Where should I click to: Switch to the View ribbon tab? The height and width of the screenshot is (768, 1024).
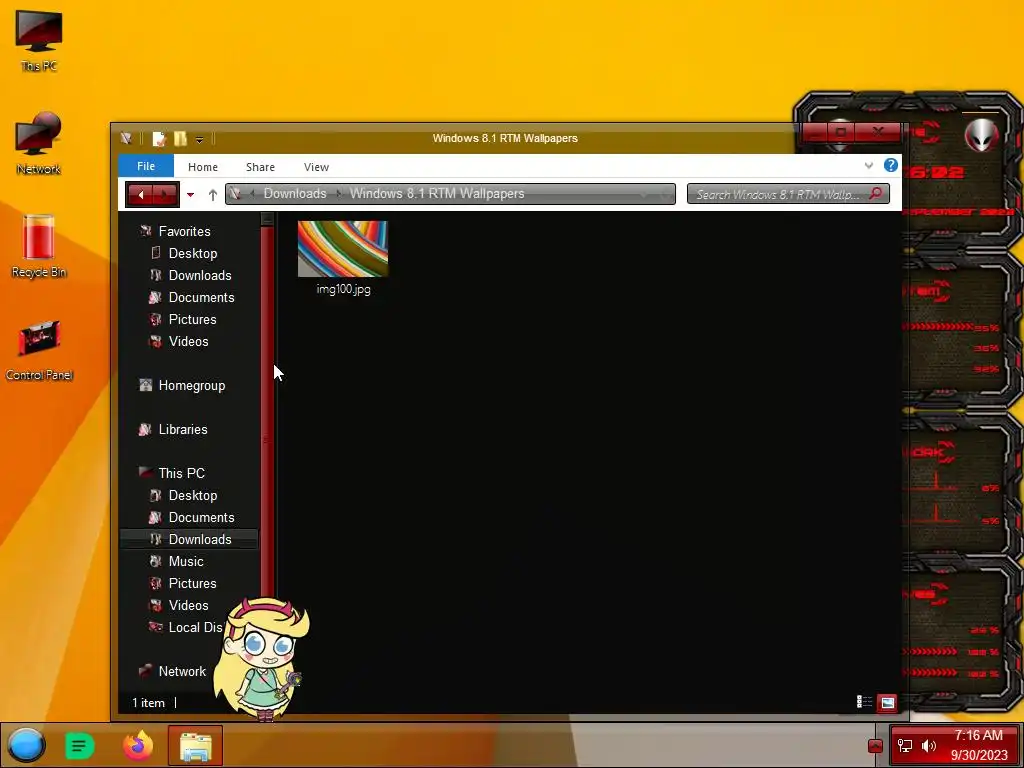(316, 167)
